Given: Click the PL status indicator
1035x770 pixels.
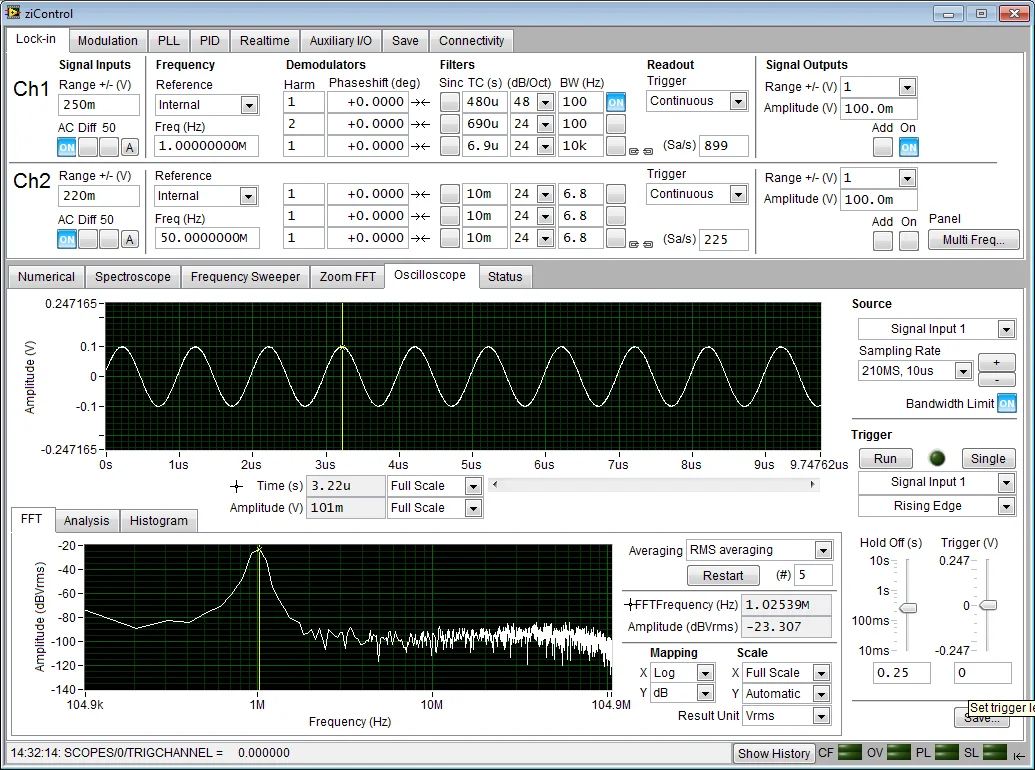Looking at the screenshot, I should tap(947, 752).
